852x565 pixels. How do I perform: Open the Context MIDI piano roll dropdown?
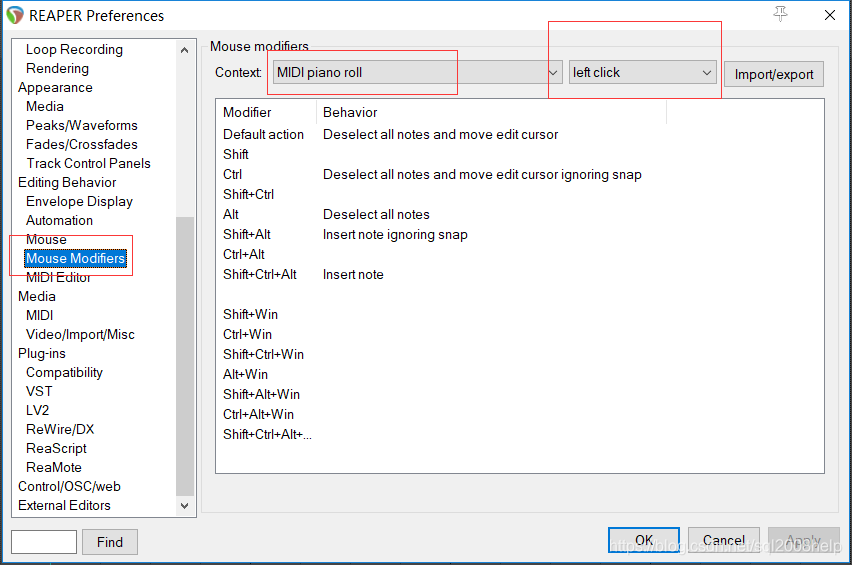417,72
